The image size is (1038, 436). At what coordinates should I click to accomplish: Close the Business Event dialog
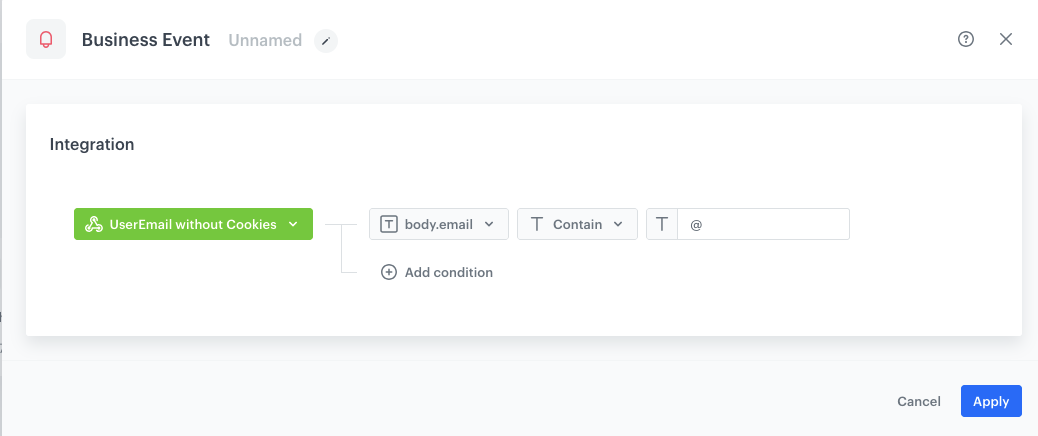pyautogui.click(x=1006, y=39)
